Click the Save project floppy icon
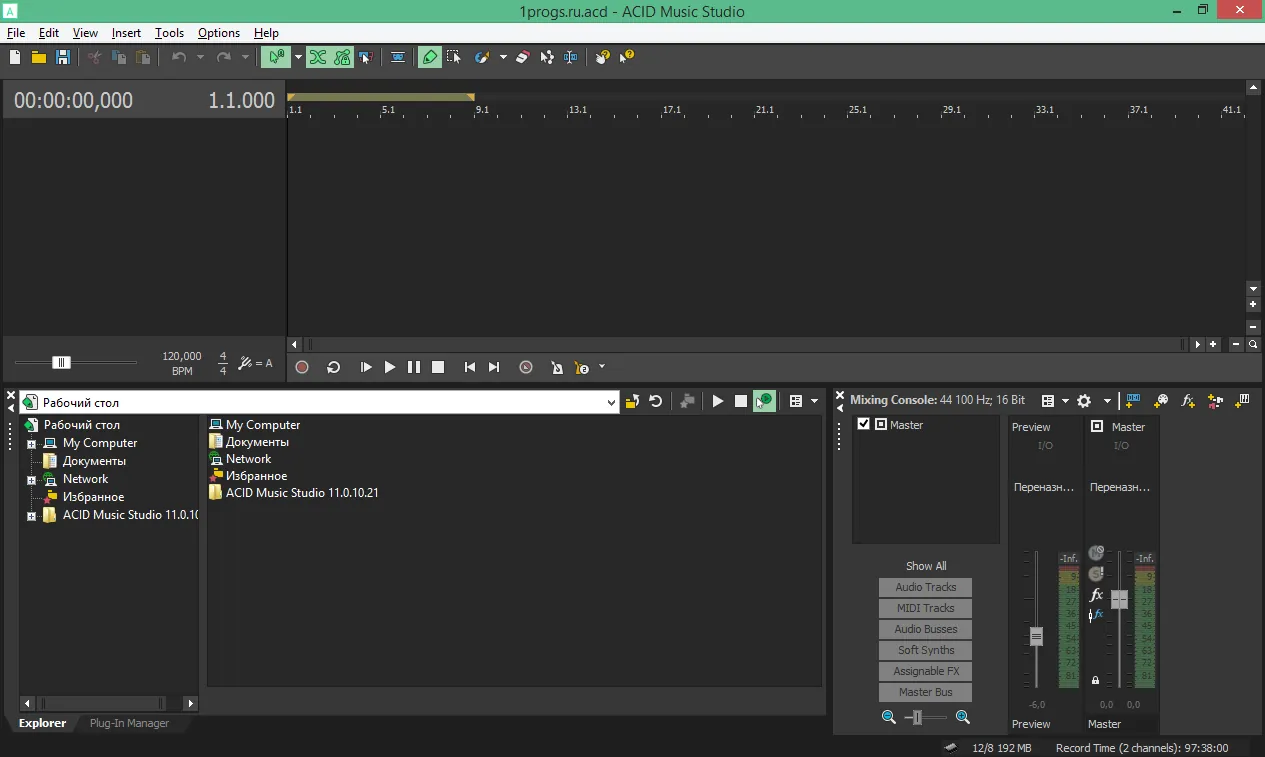The image size is (1265, 757). (63, 57)
